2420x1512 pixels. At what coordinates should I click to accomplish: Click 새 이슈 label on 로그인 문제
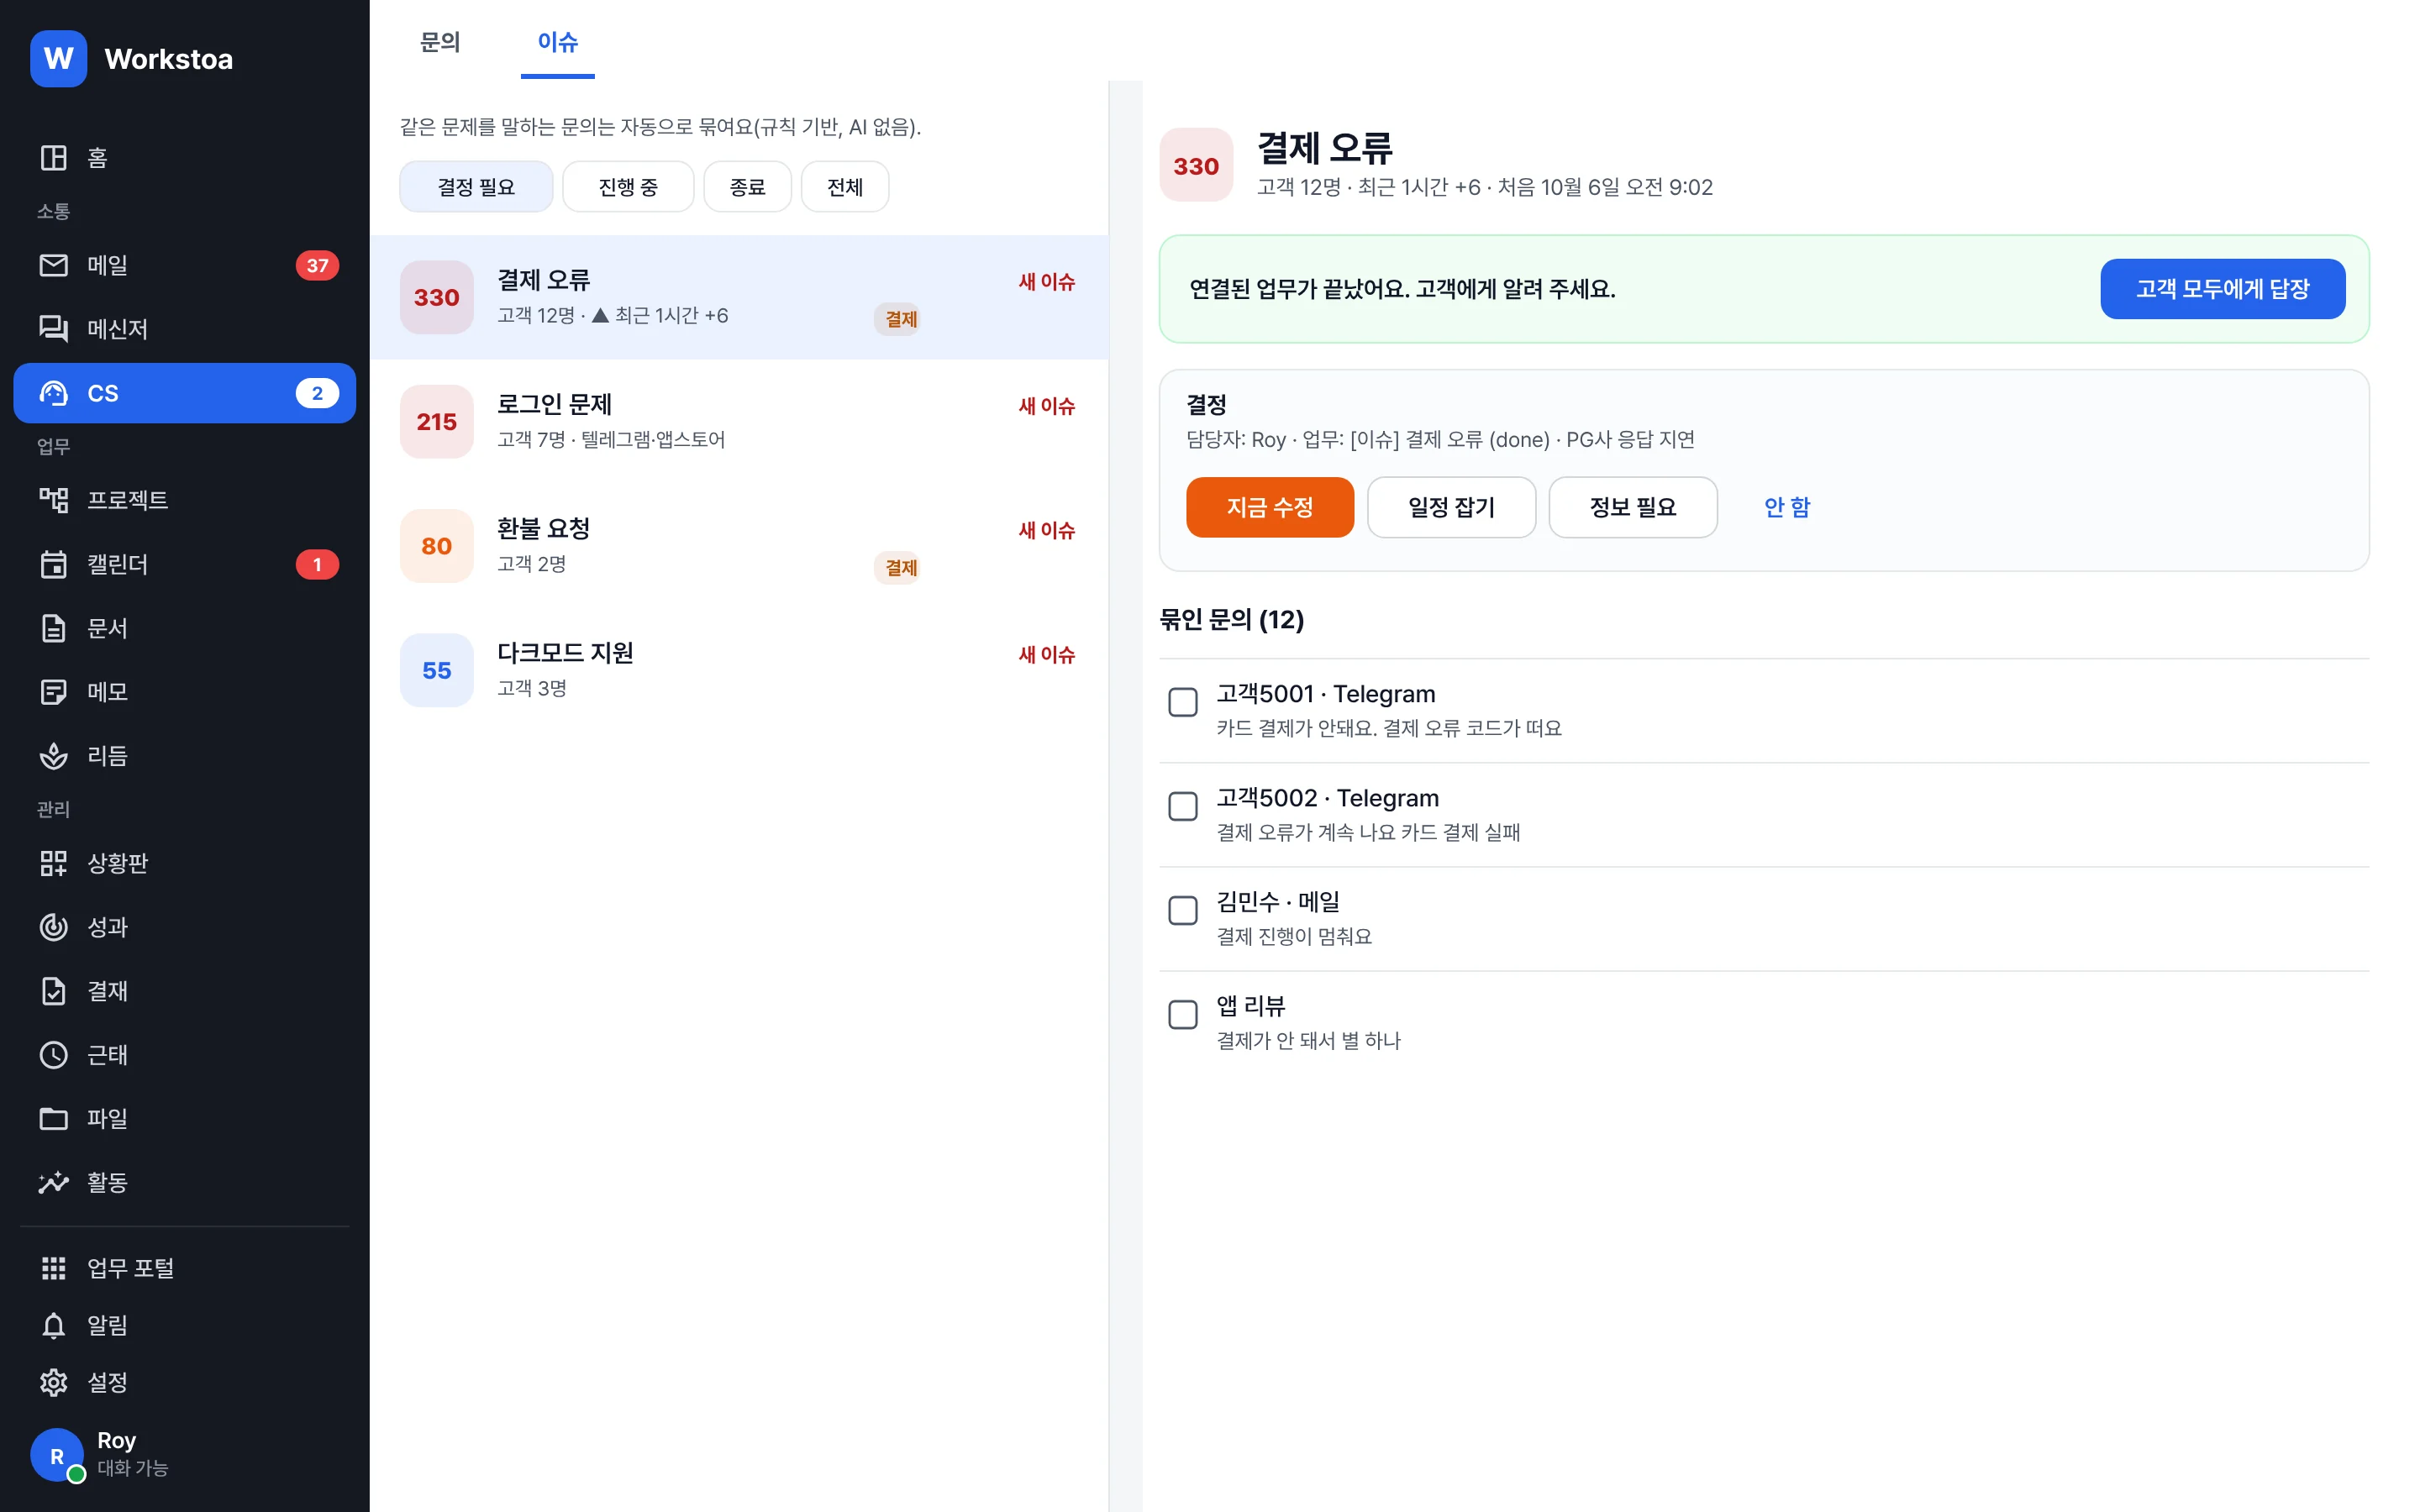1046,406
